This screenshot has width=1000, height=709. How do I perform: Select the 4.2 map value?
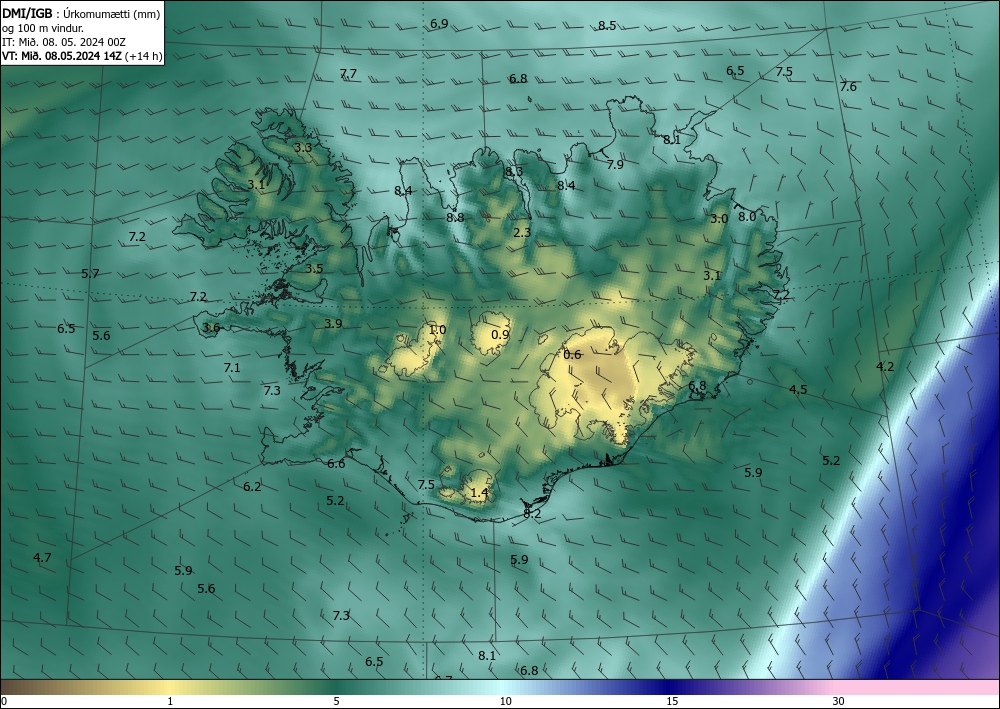pos(885,367)
